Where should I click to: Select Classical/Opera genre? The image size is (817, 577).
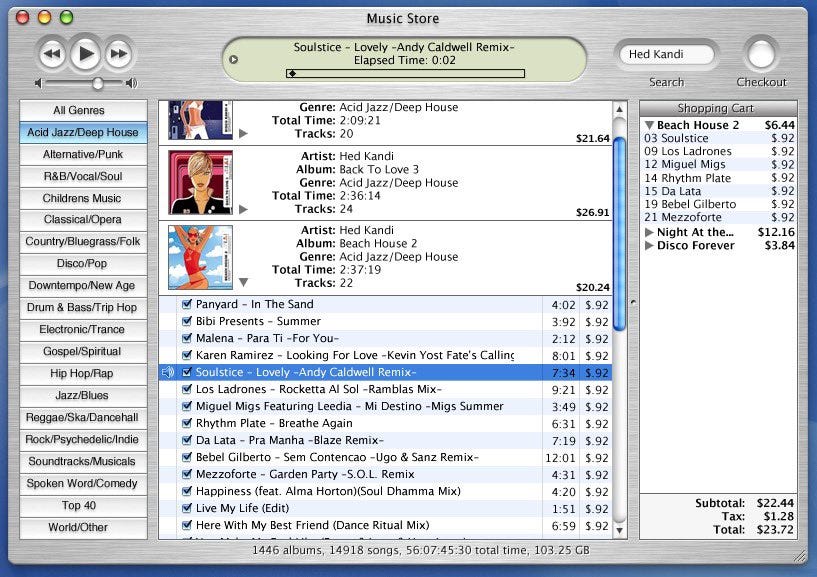click(83, 219)
